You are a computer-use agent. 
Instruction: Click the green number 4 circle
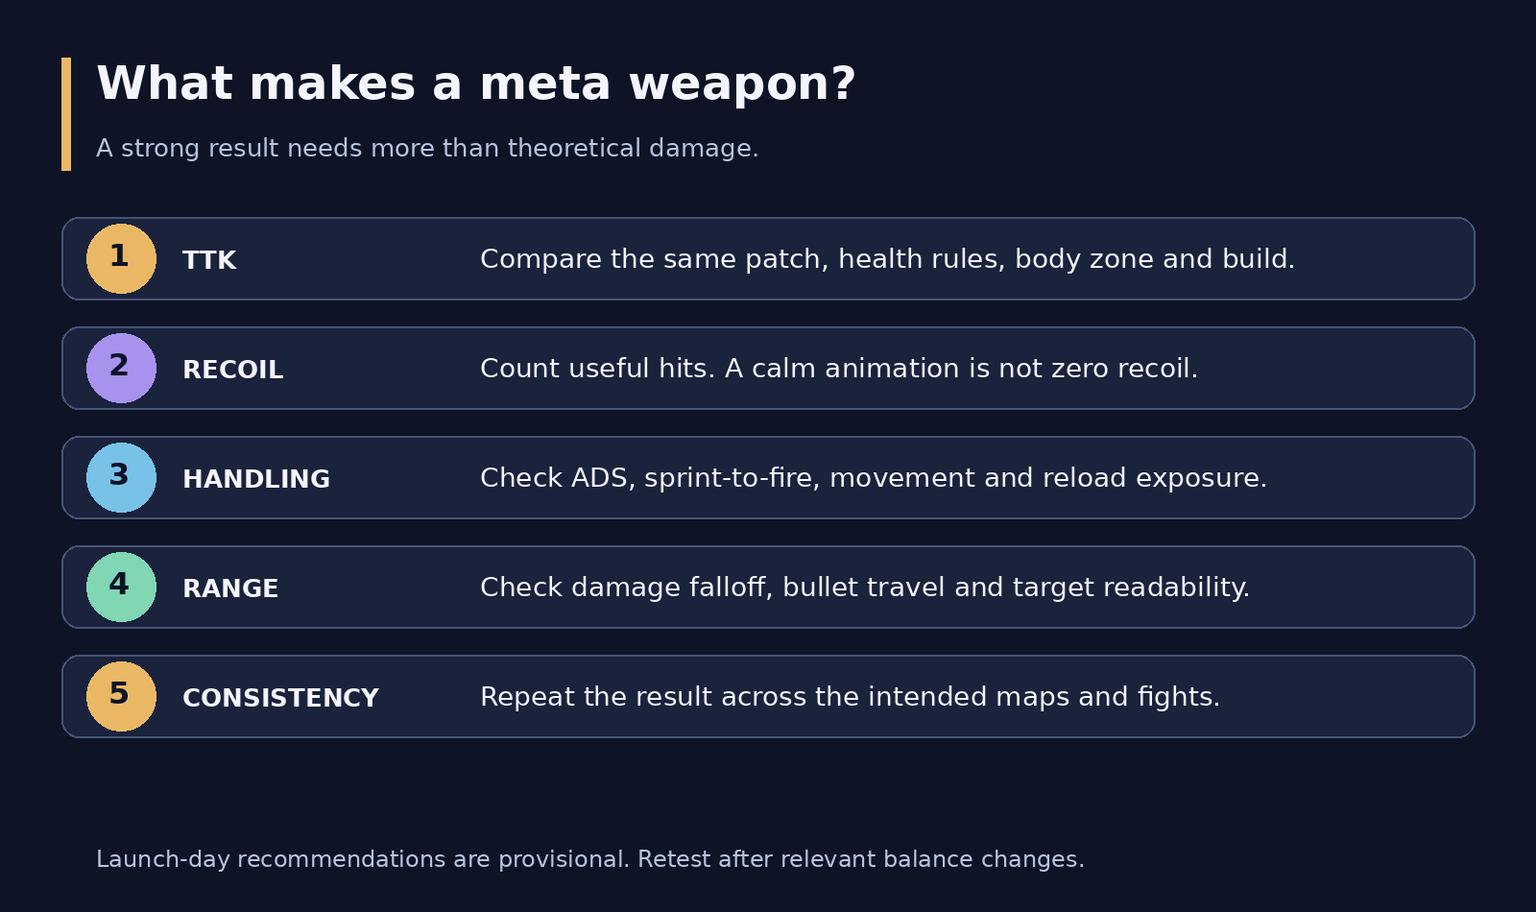pyautogui.click(x=121, y=587)
